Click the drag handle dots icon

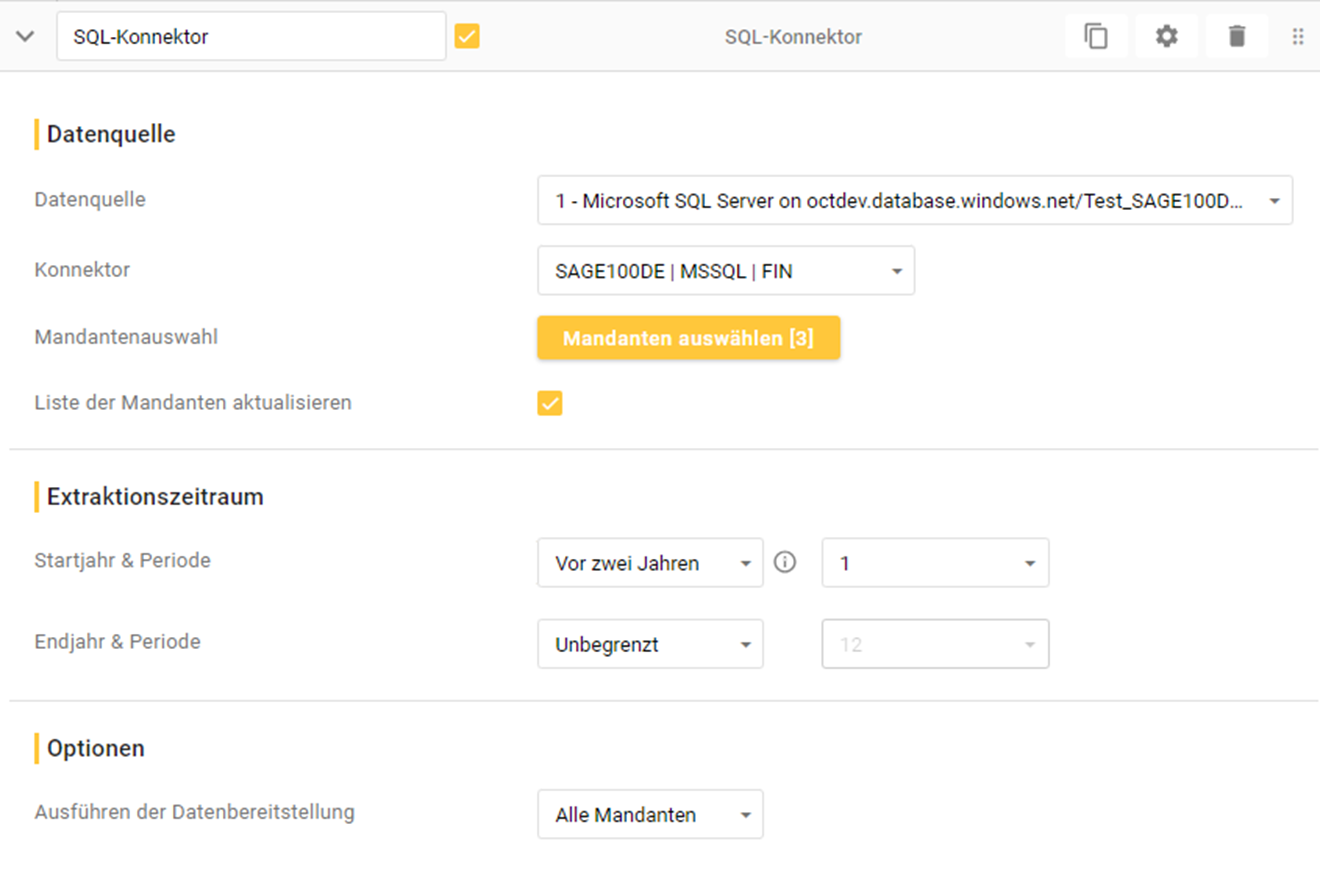coord(1298,37)
